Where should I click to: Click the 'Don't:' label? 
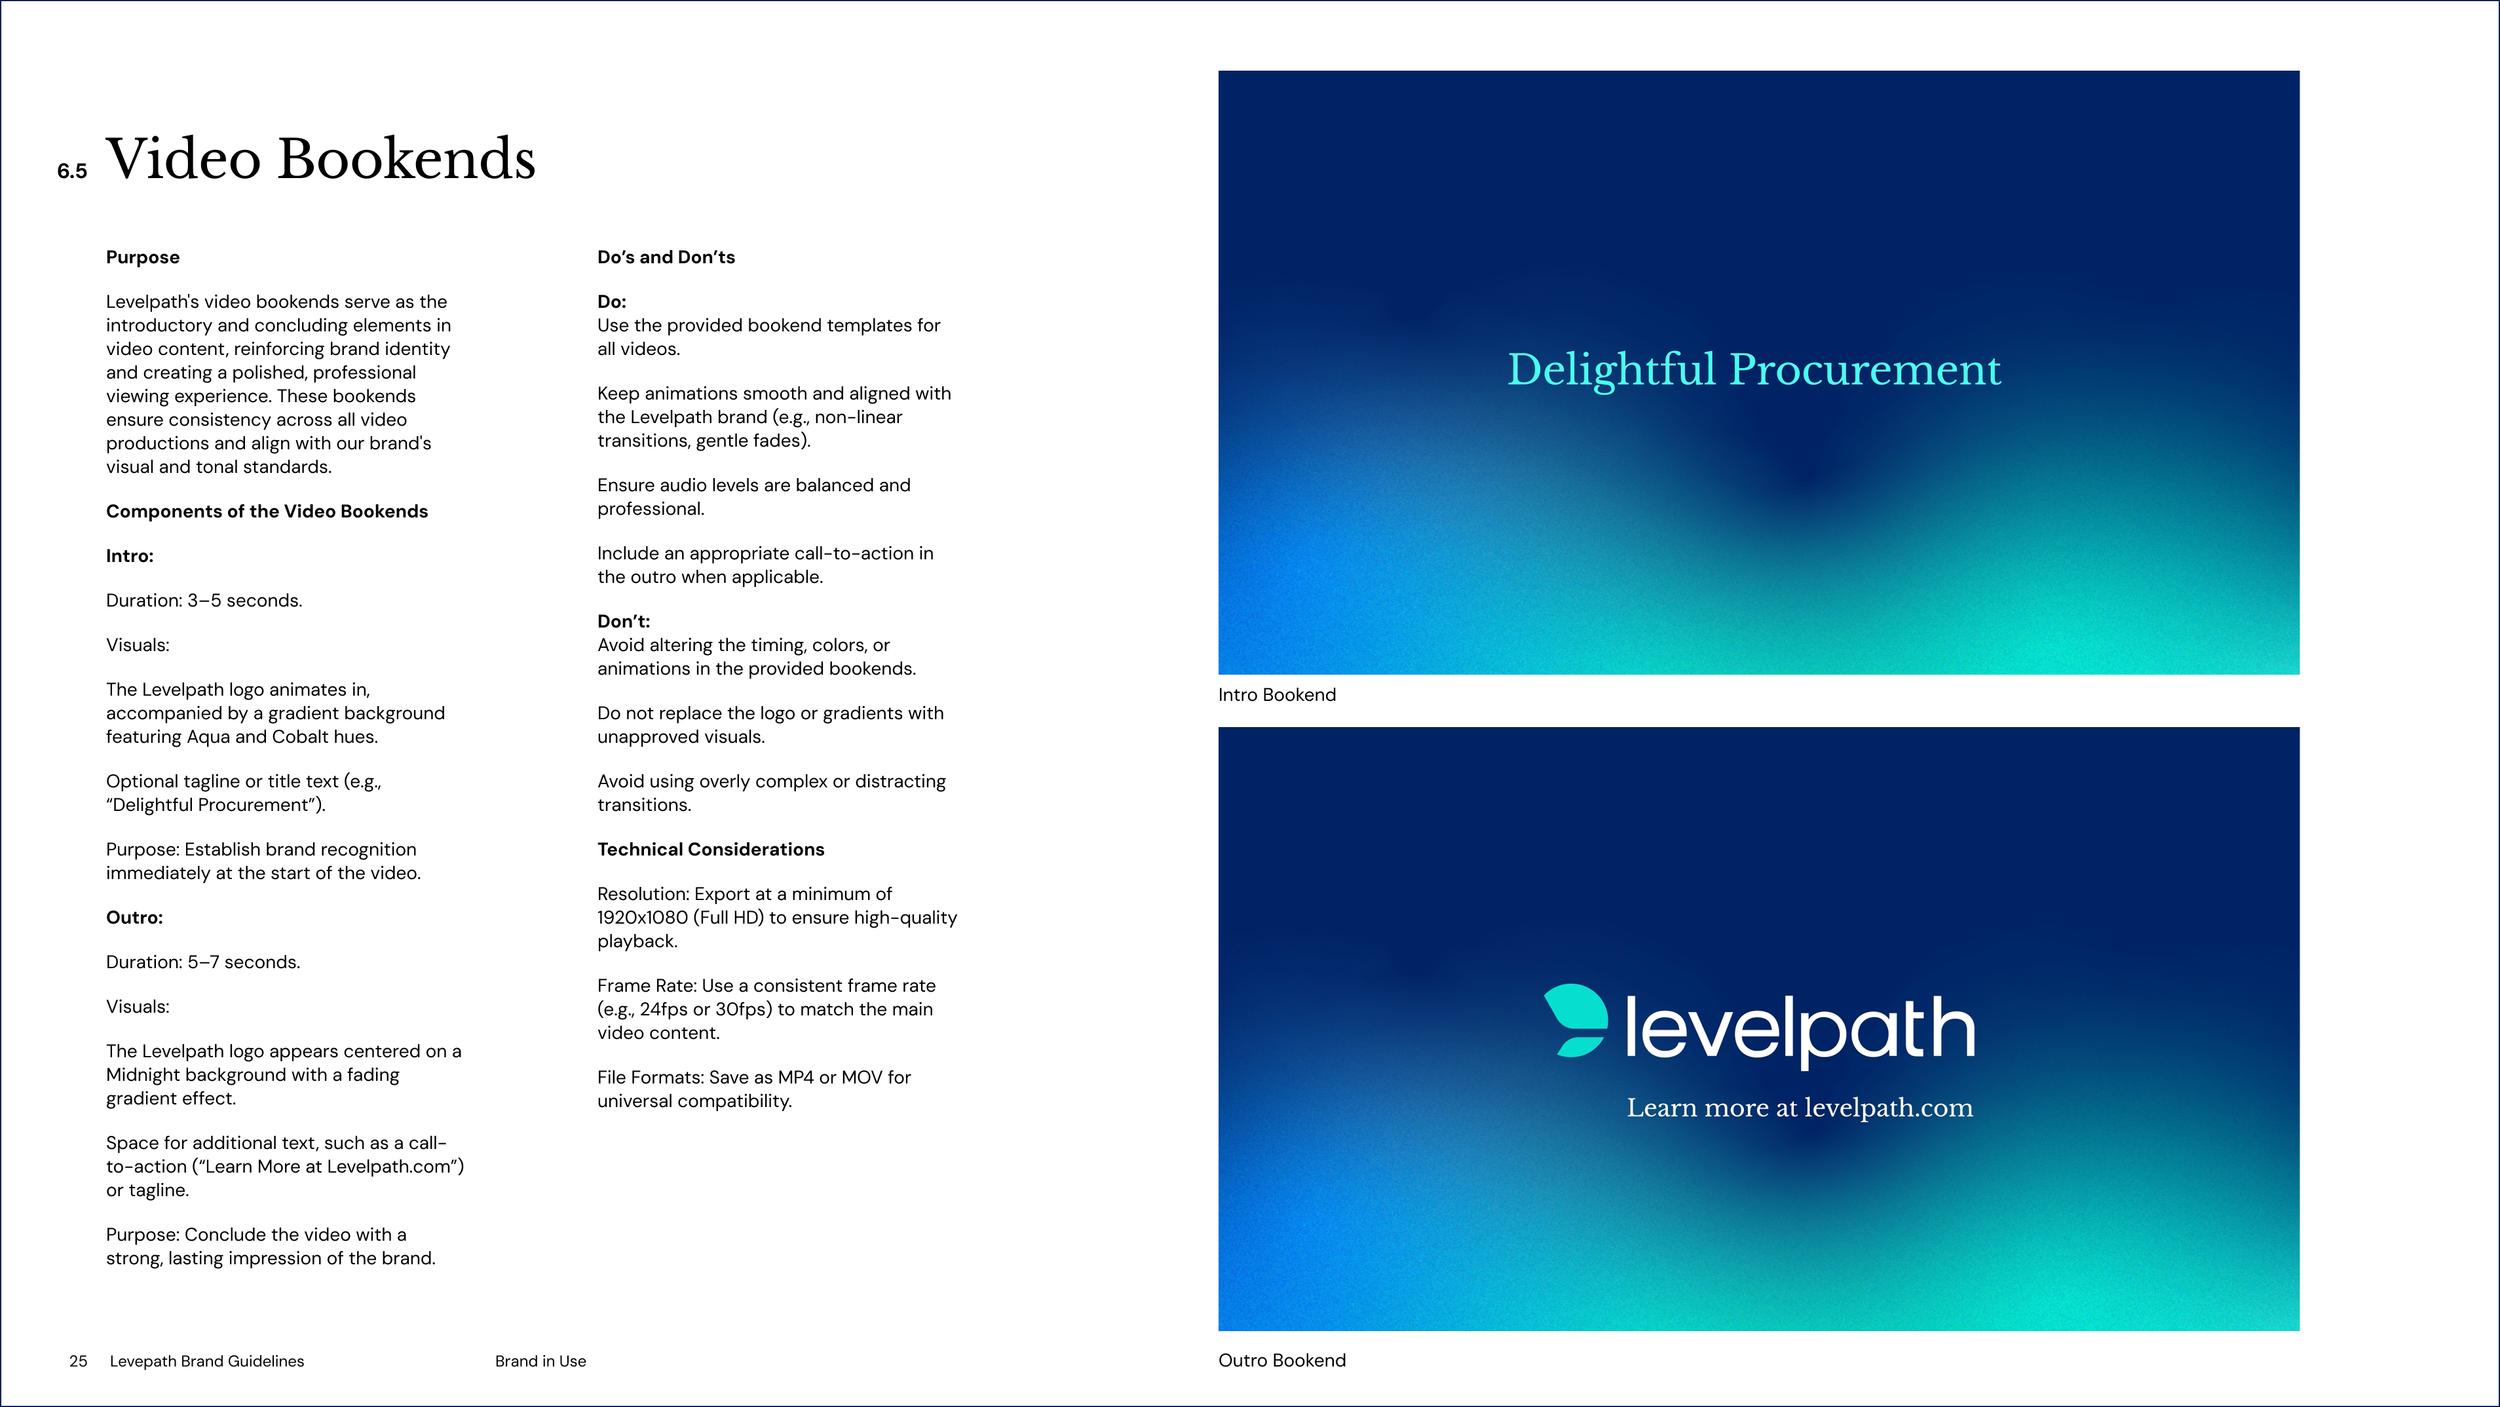point(624,621)
